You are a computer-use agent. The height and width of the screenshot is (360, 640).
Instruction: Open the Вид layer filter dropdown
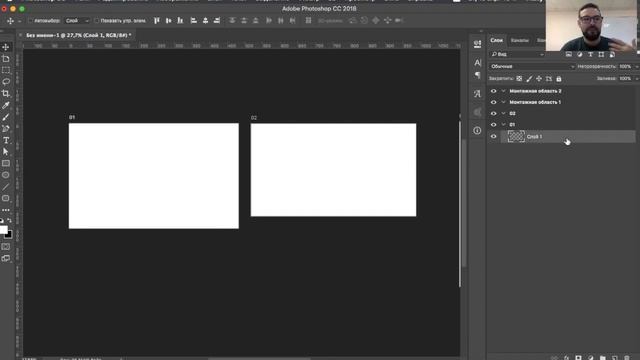coord(518,54)
